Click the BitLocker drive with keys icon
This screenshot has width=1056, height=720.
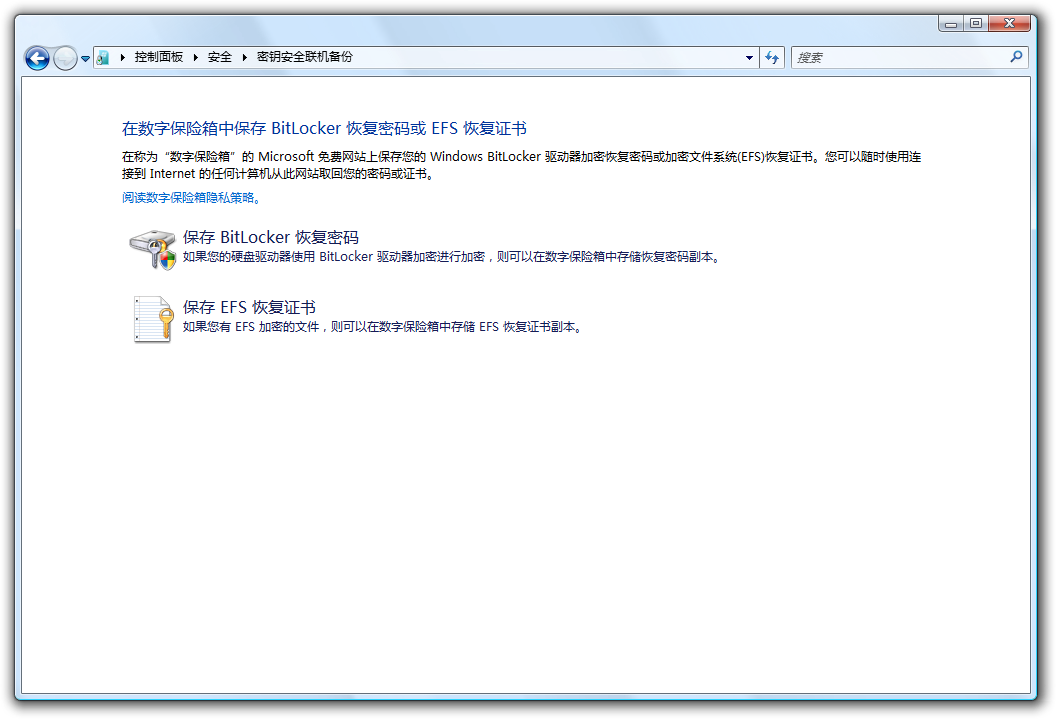(x=153, y=249)
